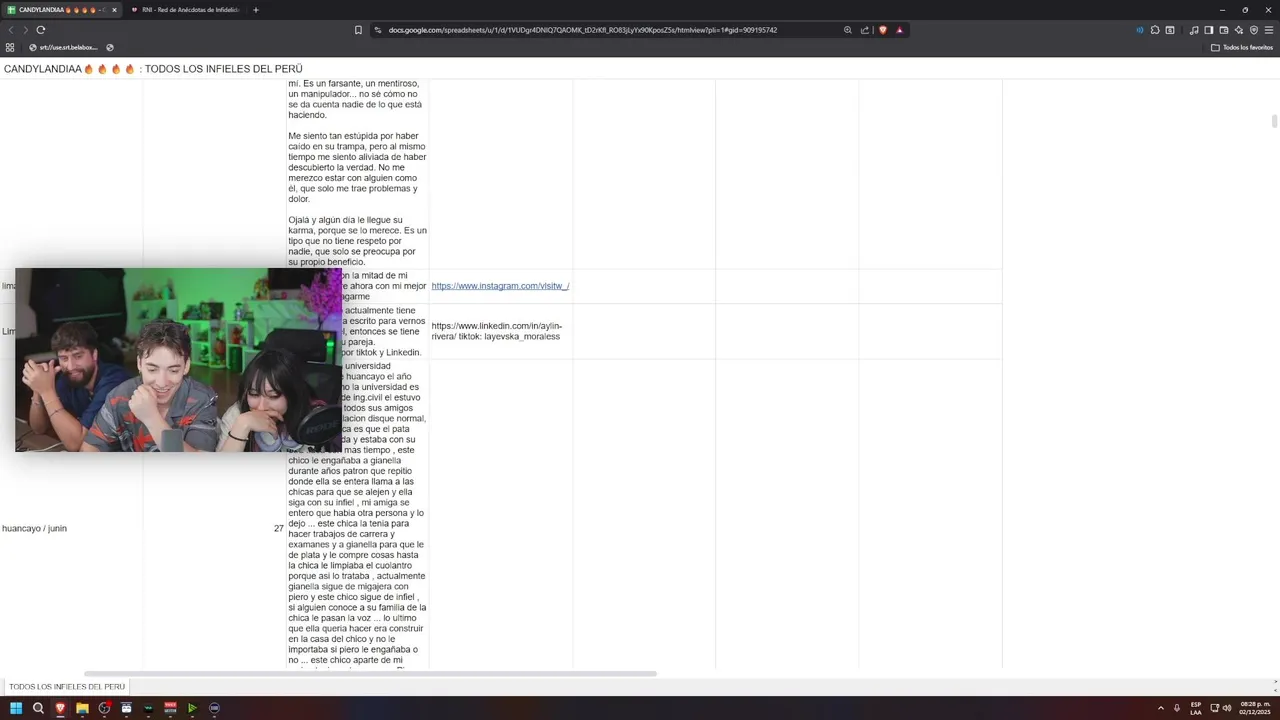The height and width of the screenshot is (720, 1280).
Task: Open the apps grid icon on bookmarks bar
Action: 10,47
